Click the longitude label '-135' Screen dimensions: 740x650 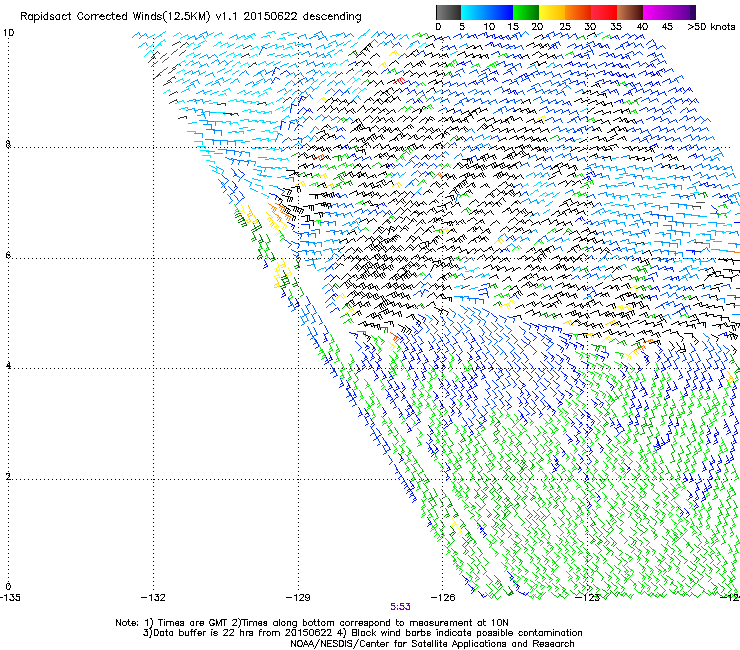10,598
